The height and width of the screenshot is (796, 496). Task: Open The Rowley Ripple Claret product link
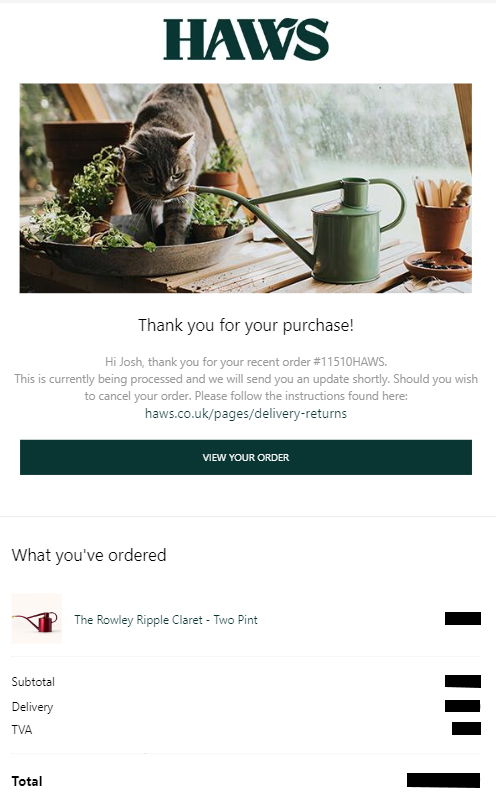point(166,620)
